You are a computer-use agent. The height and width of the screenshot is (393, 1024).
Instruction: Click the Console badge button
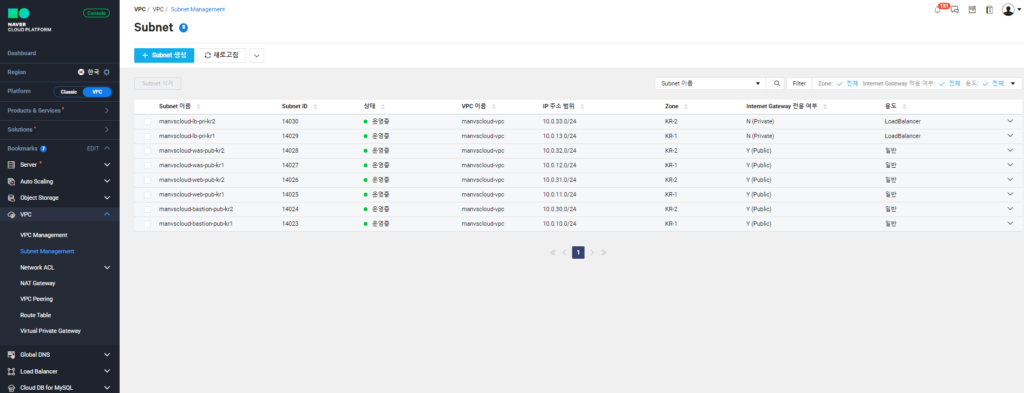(97, 13)
